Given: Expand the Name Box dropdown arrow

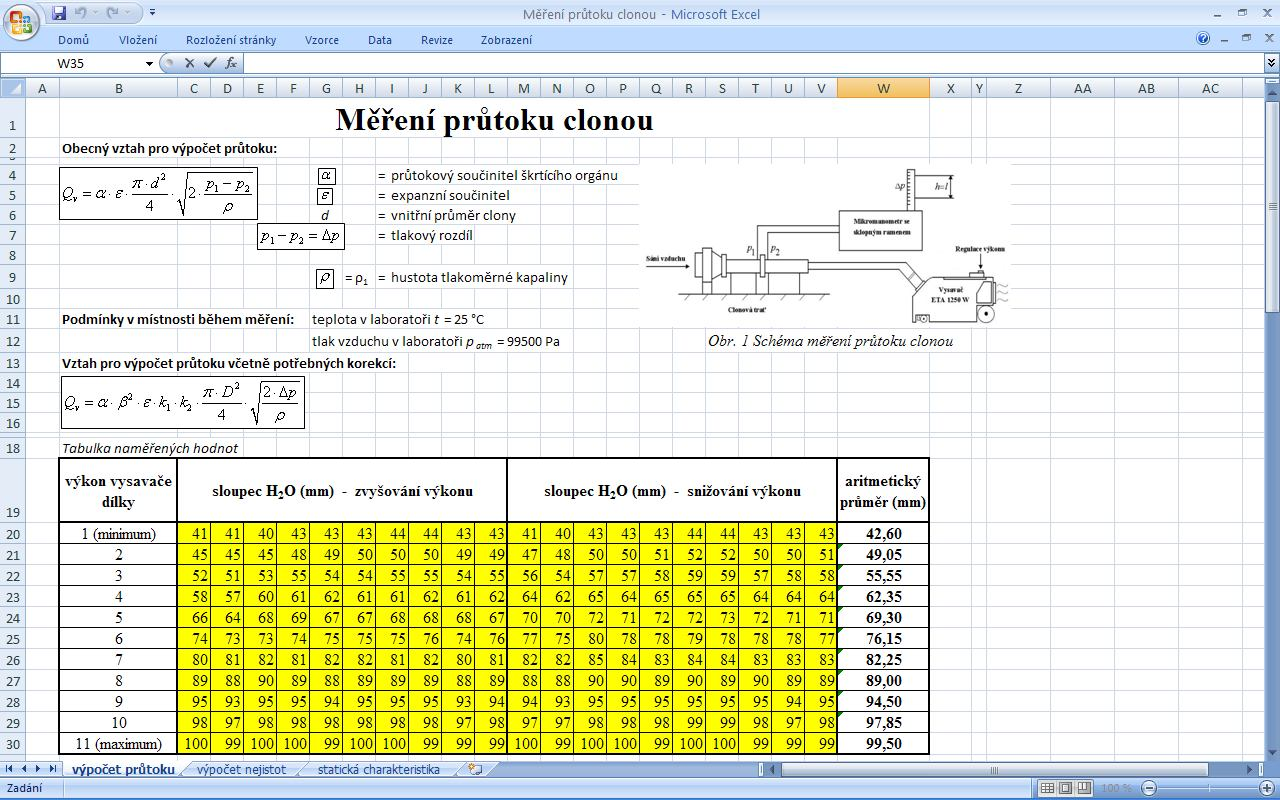Looking at the screenshot, I should coord(150,63).
